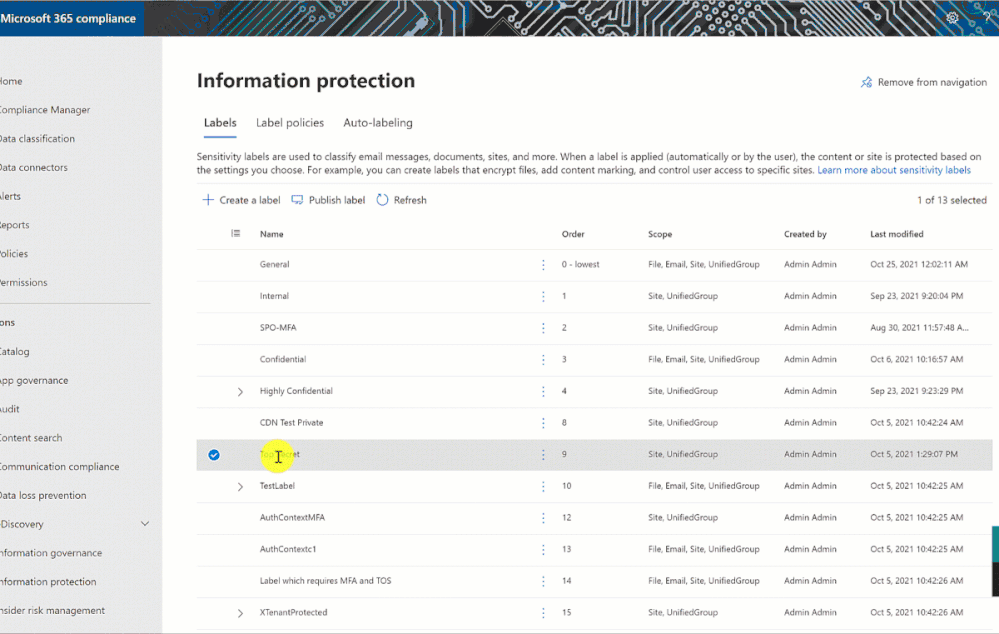The width and height of the screenshot is (999, 634).
Task: Click Remove from navigation text
Action: pyautogui.click(x=932, y=82)
